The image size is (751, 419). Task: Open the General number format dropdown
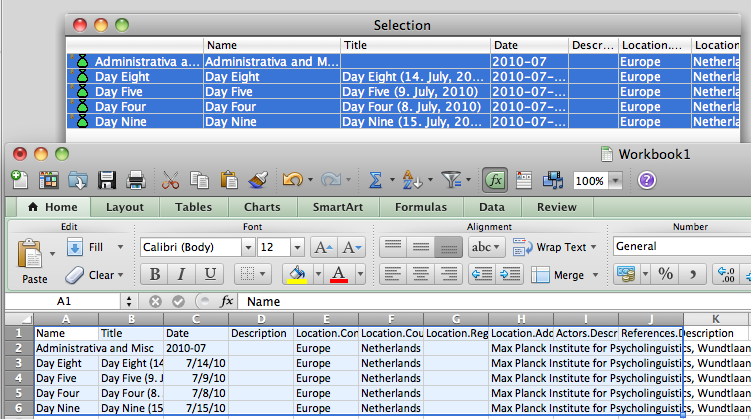pos(678,246)
